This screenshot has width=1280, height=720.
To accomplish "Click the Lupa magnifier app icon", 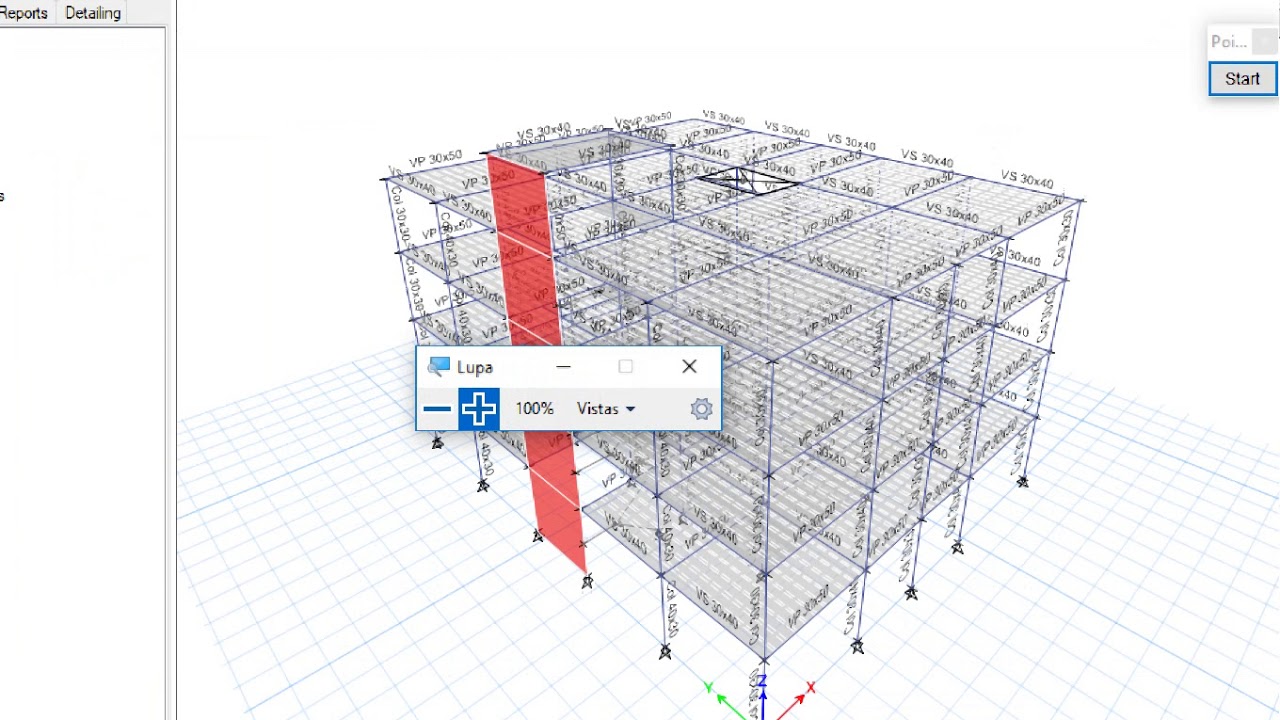I will click(x=438, y=367).
